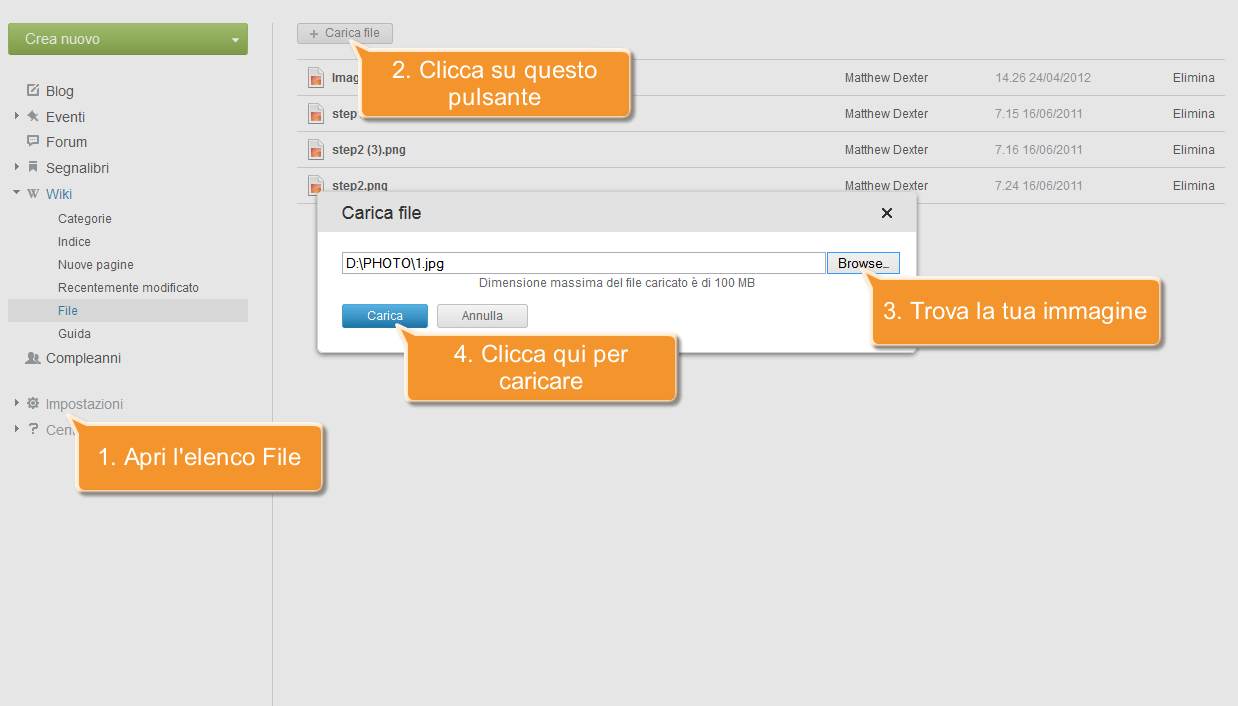1238x706 pixels.
Task: Collapse the Wiki section
Action: (16, 193)
